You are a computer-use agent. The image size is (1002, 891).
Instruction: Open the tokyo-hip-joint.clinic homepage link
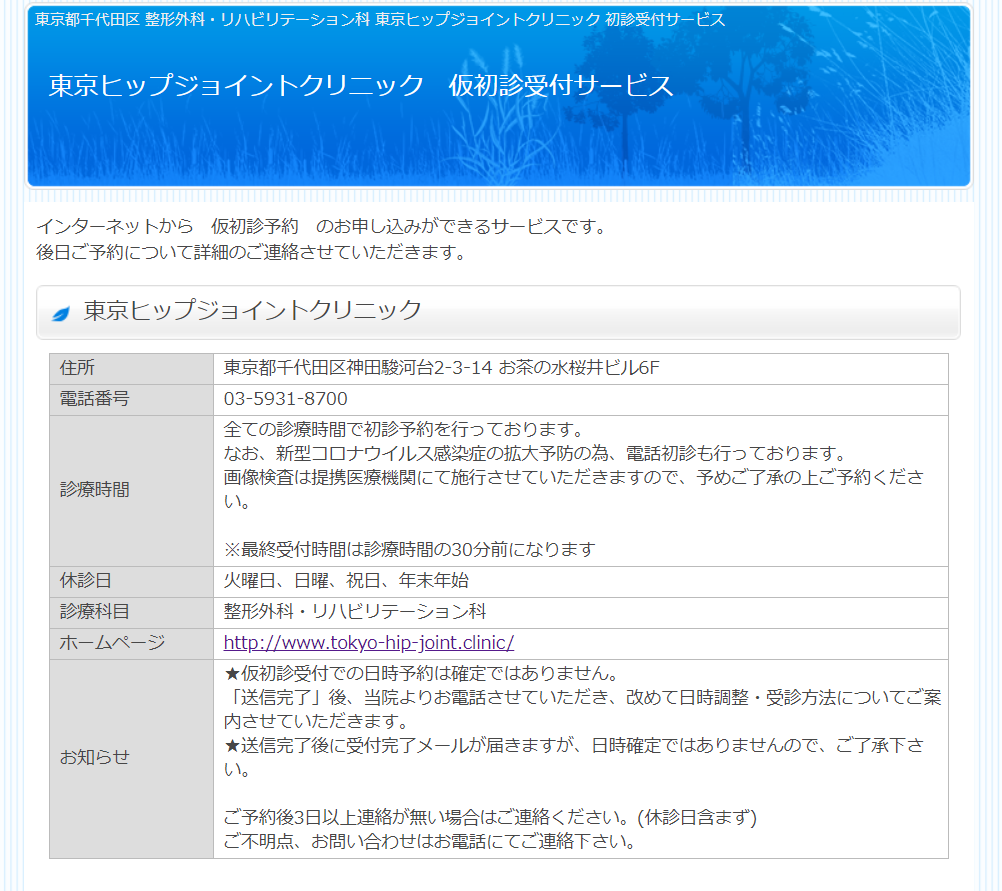point(369,642)
